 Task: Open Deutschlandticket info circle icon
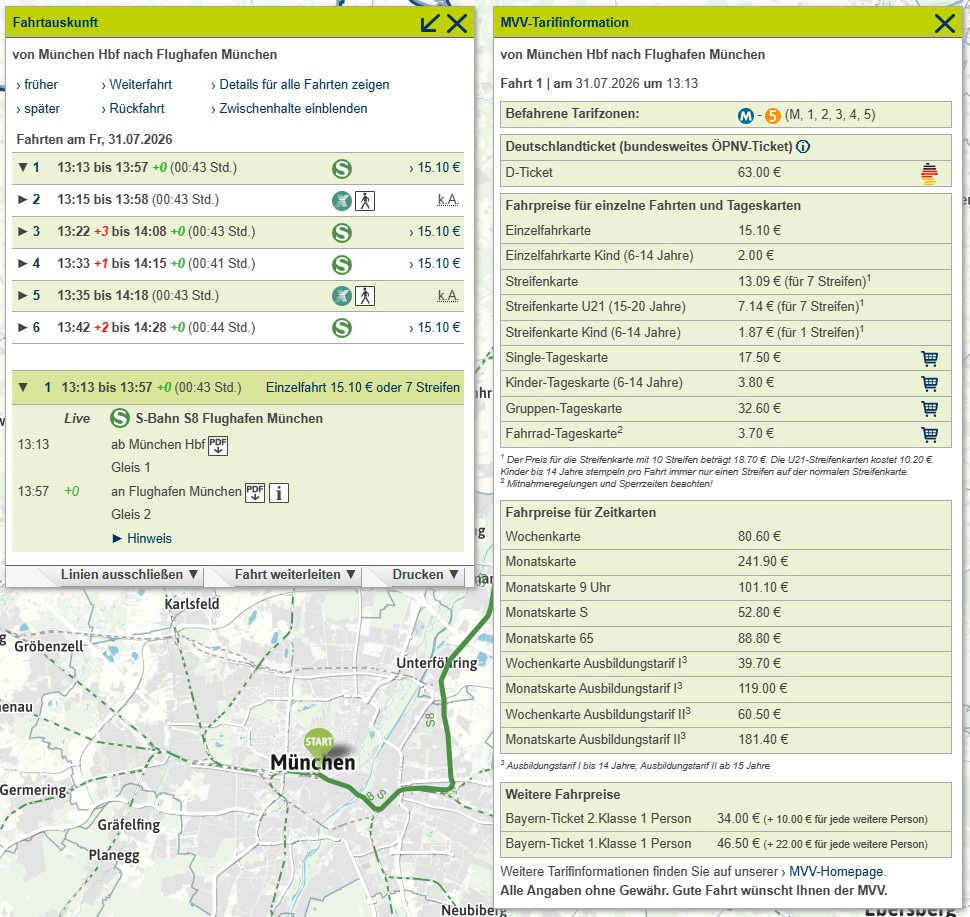[803, 147]
